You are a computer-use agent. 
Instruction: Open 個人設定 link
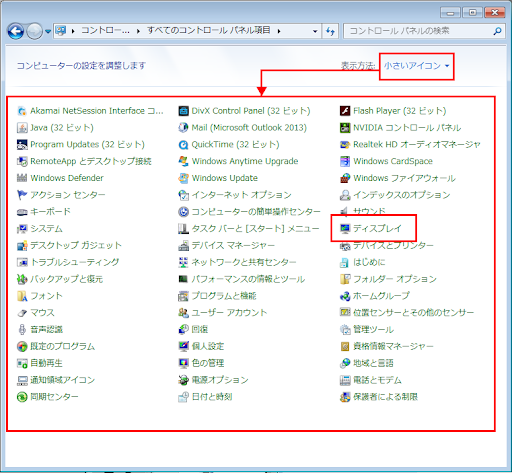point(208,346)
